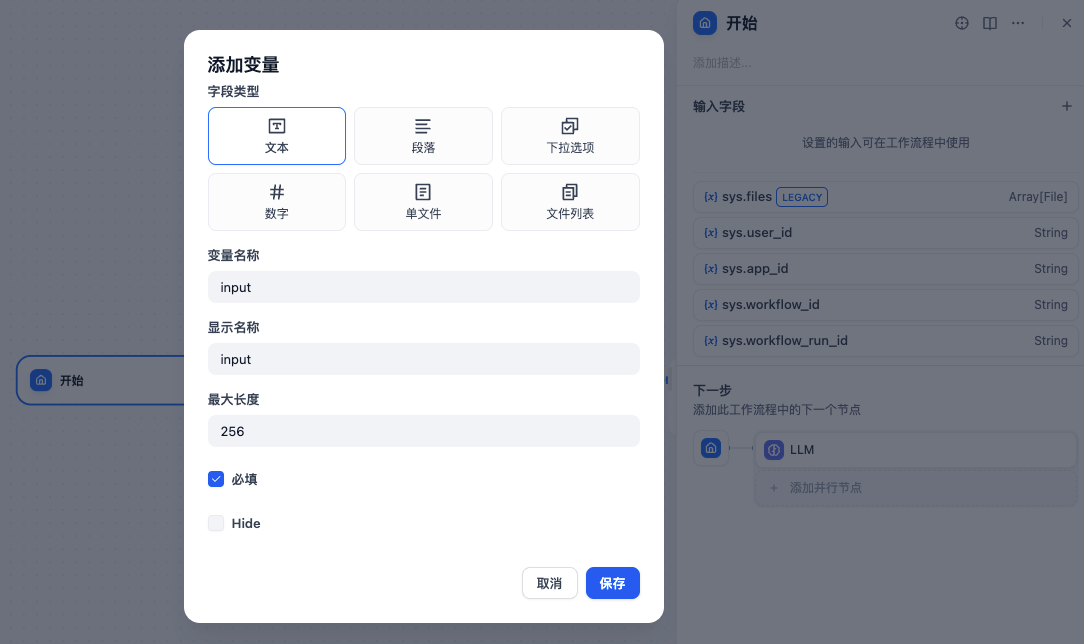Click the globe icon in the 开始 panel header
This screenshot has height=644, width=1084.
pyautogui.click(x=961, y=22)
